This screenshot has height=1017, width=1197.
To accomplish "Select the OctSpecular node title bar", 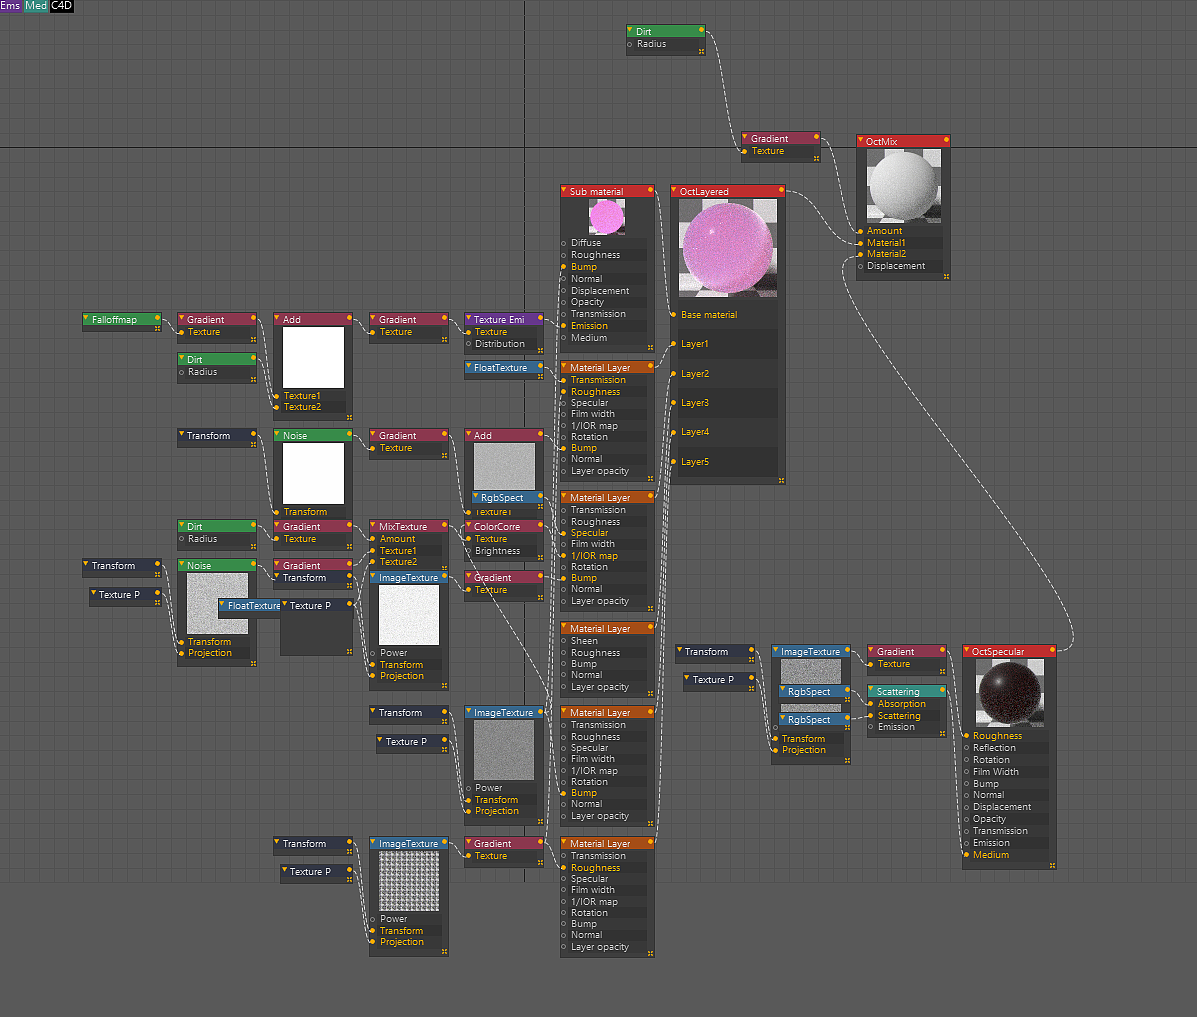I will coord(1009,651).
